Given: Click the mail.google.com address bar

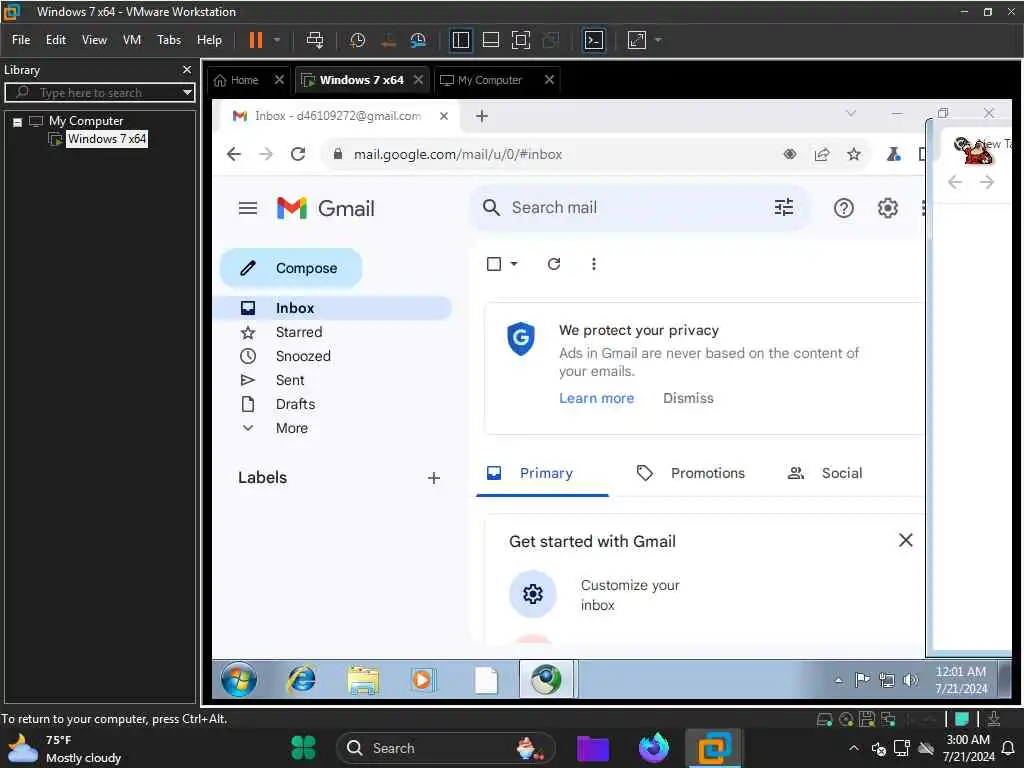Looking at the screenshot, I should click(x=458, y=154).
